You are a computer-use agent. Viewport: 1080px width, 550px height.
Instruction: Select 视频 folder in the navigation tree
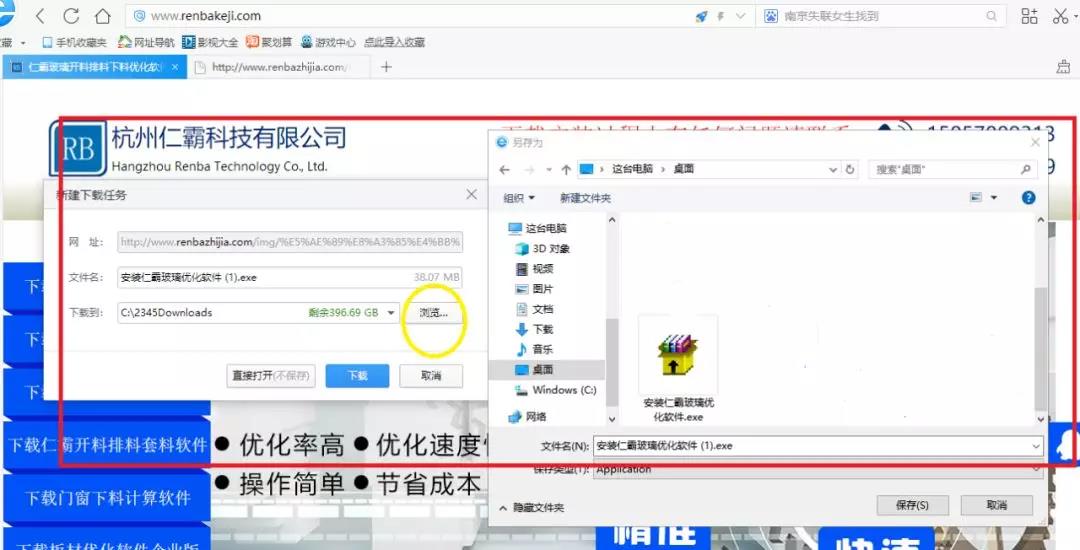(x=534, y=268)
